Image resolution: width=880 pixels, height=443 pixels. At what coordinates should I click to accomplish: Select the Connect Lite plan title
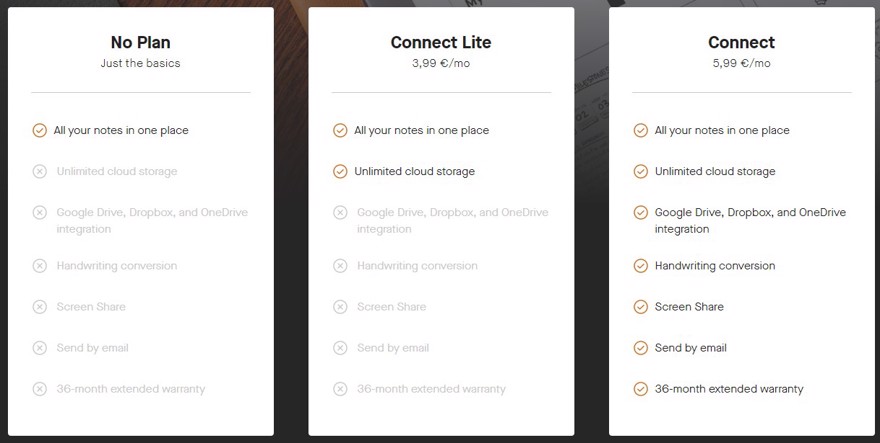pyautogui.click(x=441, y=43)
